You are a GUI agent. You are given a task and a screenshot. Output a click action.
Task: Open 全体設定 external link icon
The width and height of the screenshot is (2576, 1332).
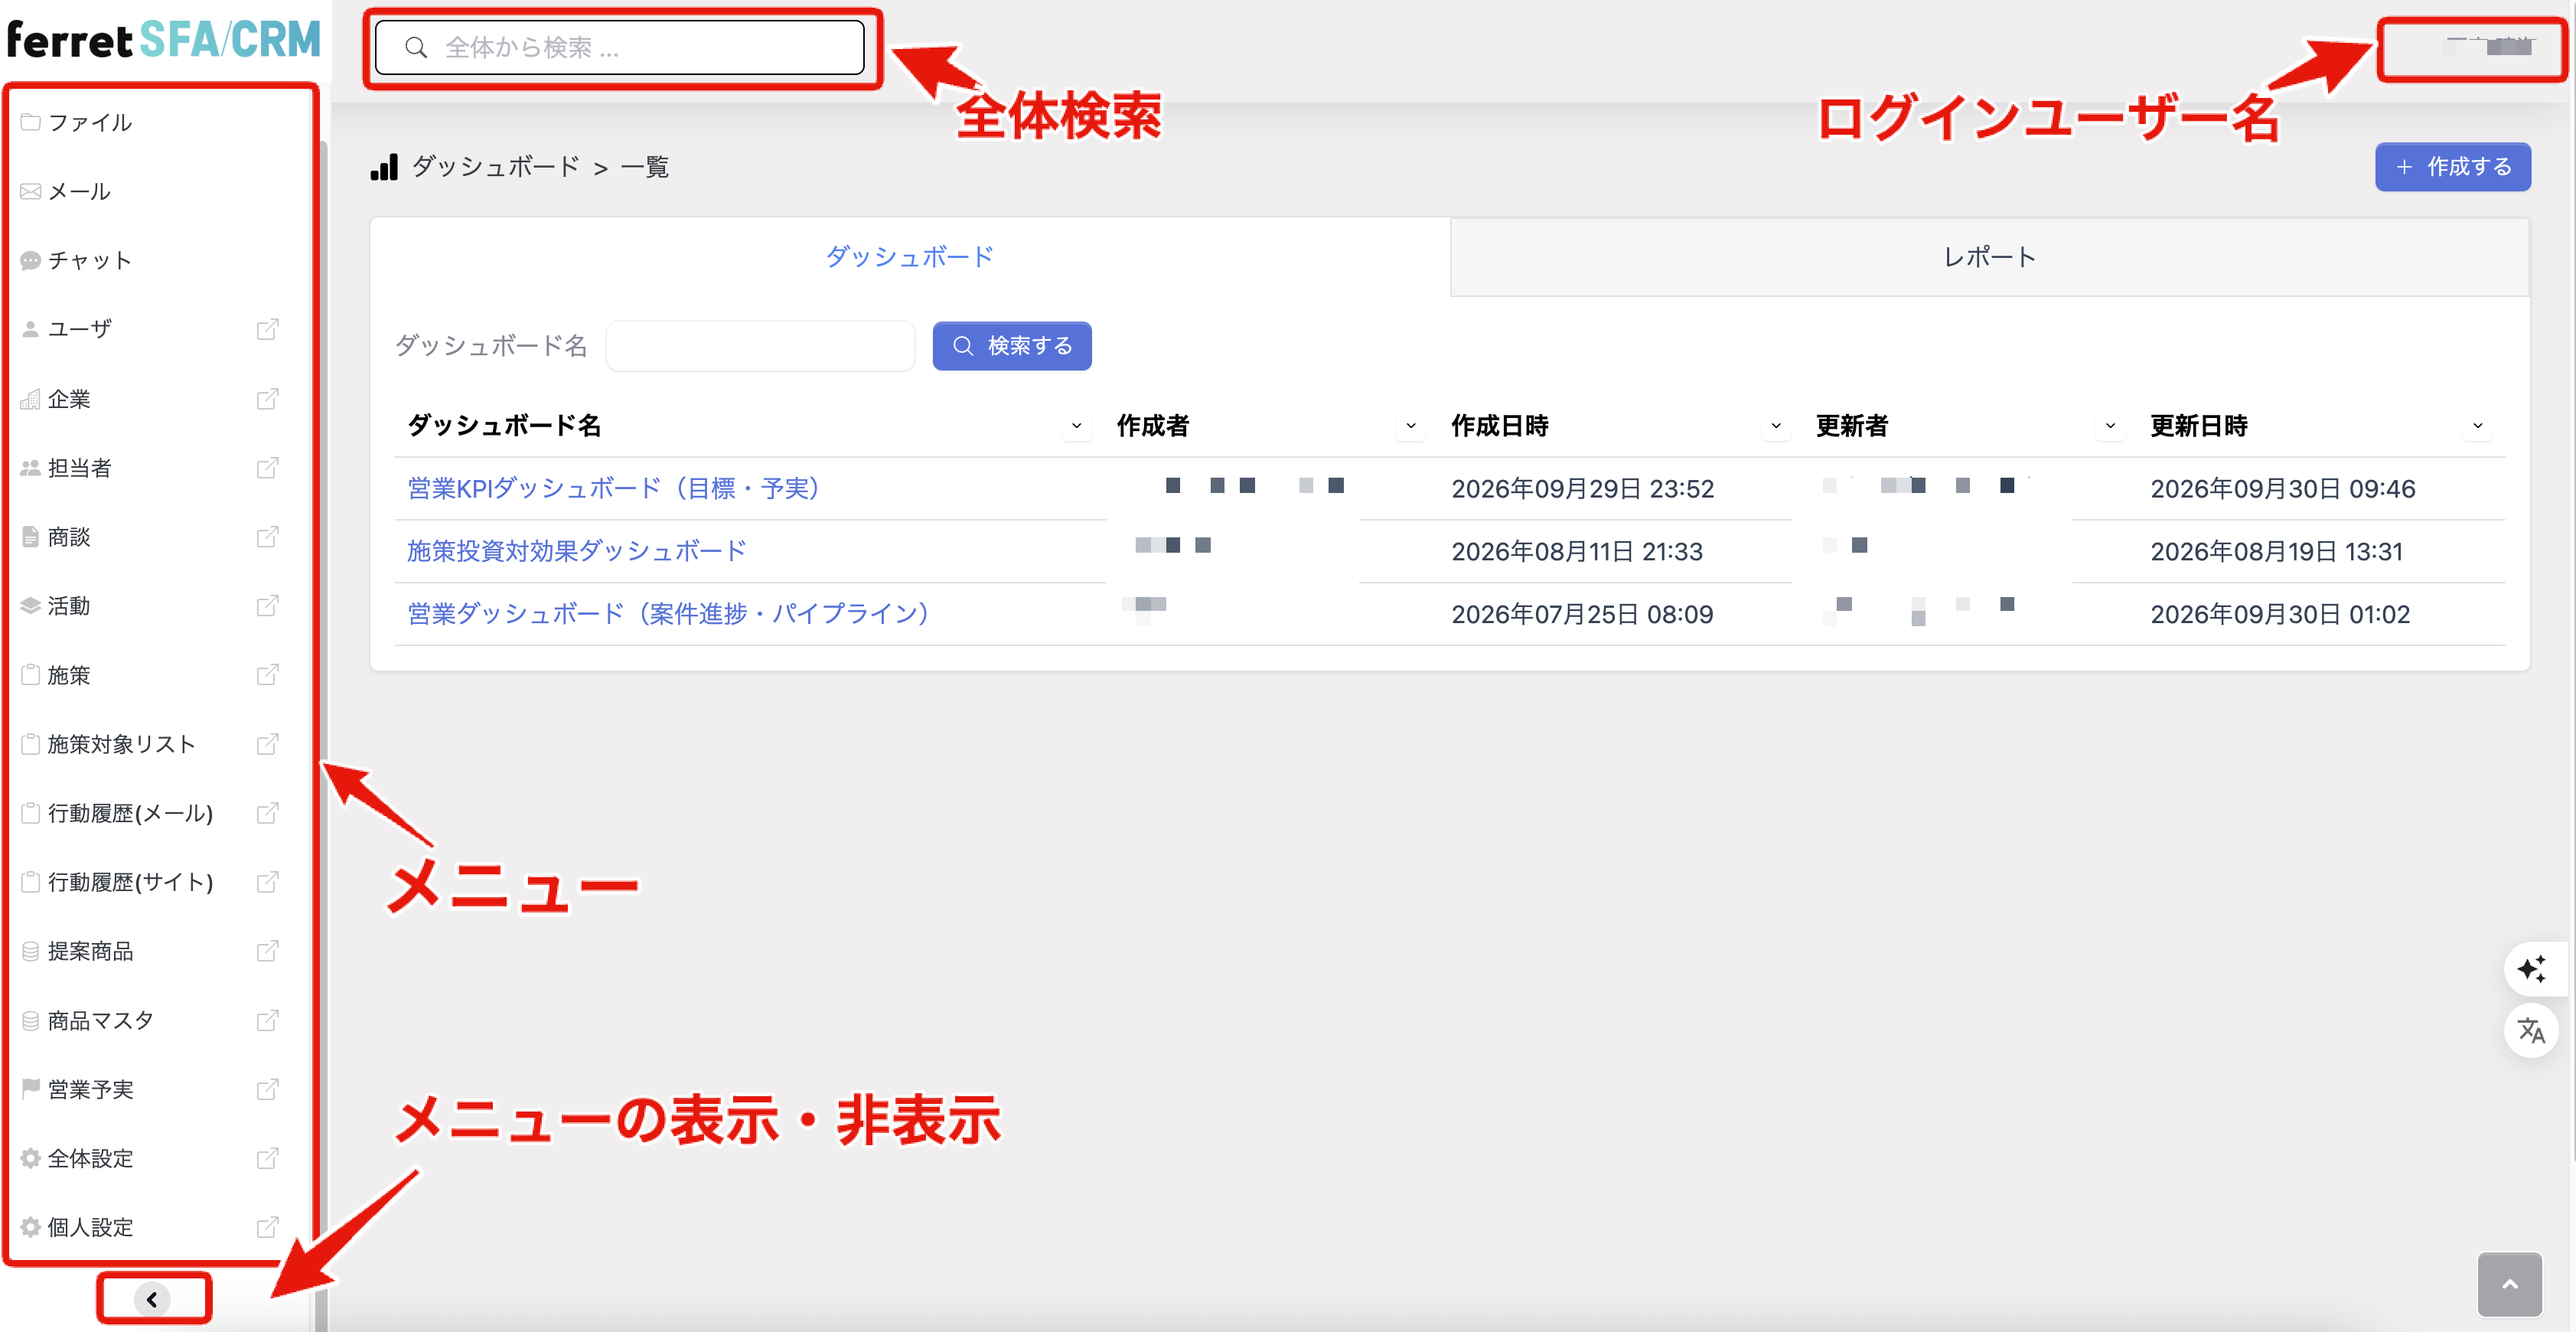pos(267,1158)
